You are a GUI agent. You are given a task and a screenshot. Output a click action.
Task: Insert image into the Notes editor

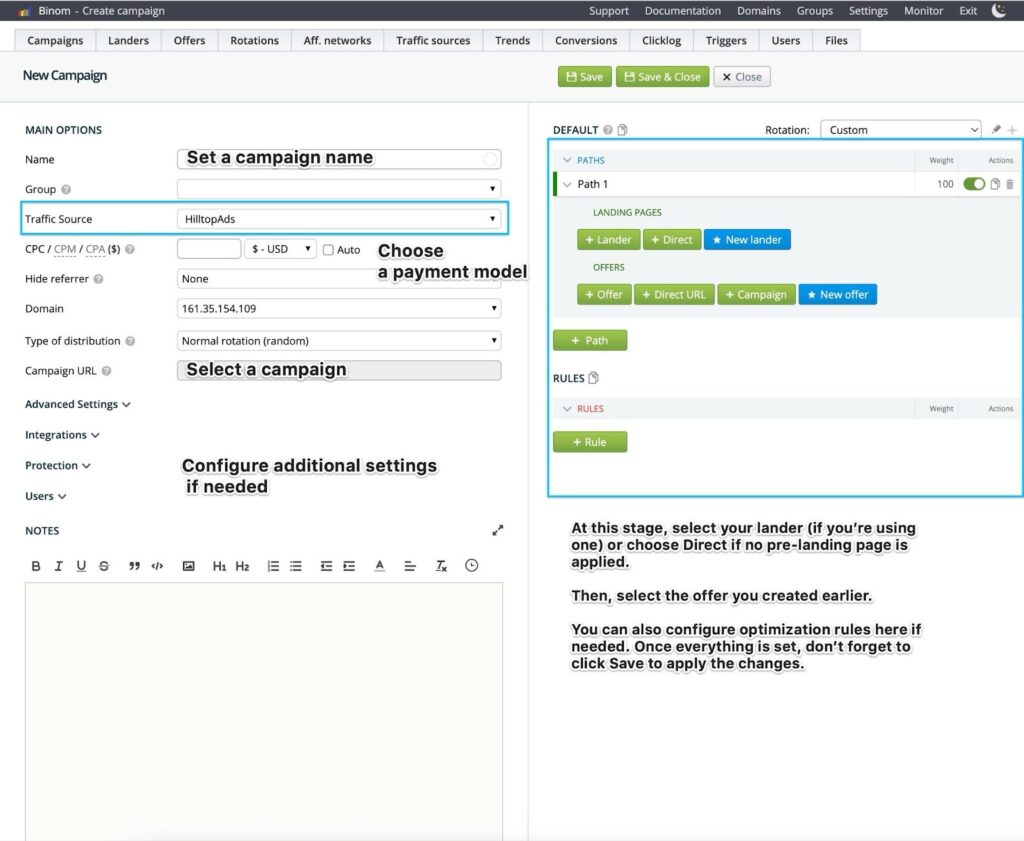[x=188, y=566]
